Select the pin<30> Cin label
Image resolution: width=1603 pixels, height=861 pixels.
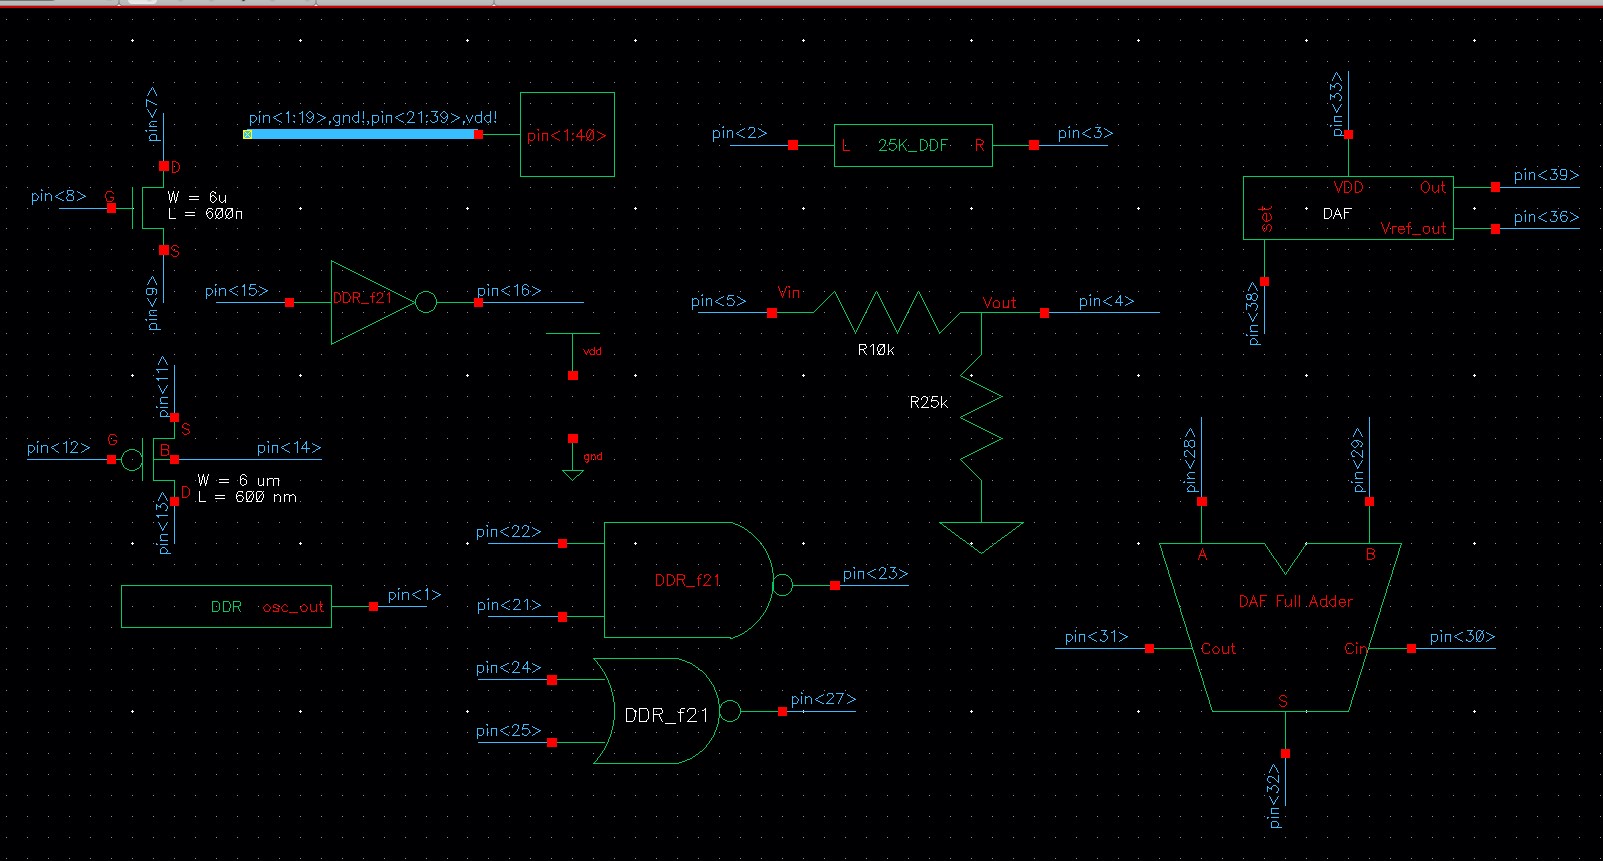[x=1462, y=637]
